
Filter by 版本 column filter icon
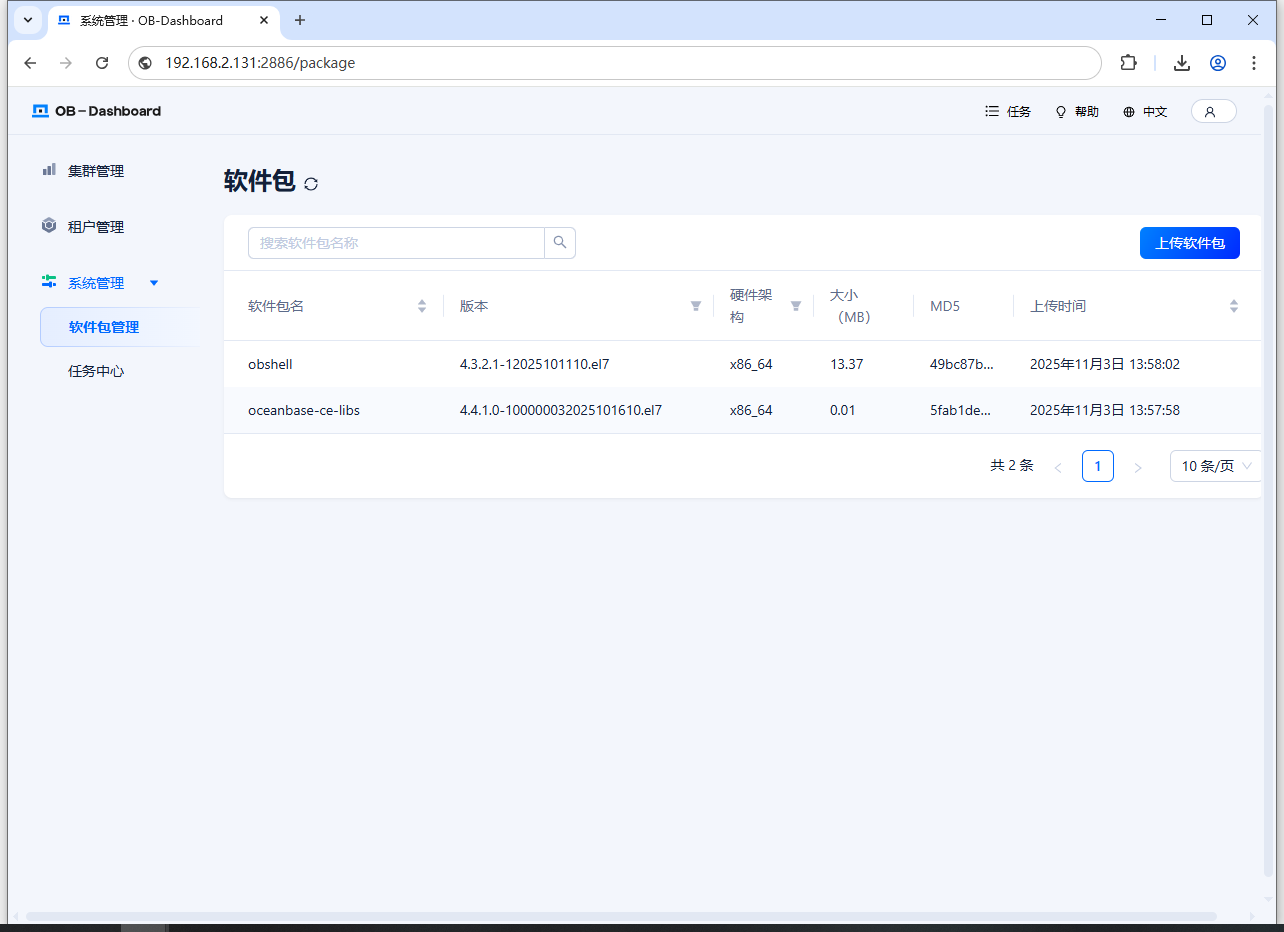tap(696, 306)
